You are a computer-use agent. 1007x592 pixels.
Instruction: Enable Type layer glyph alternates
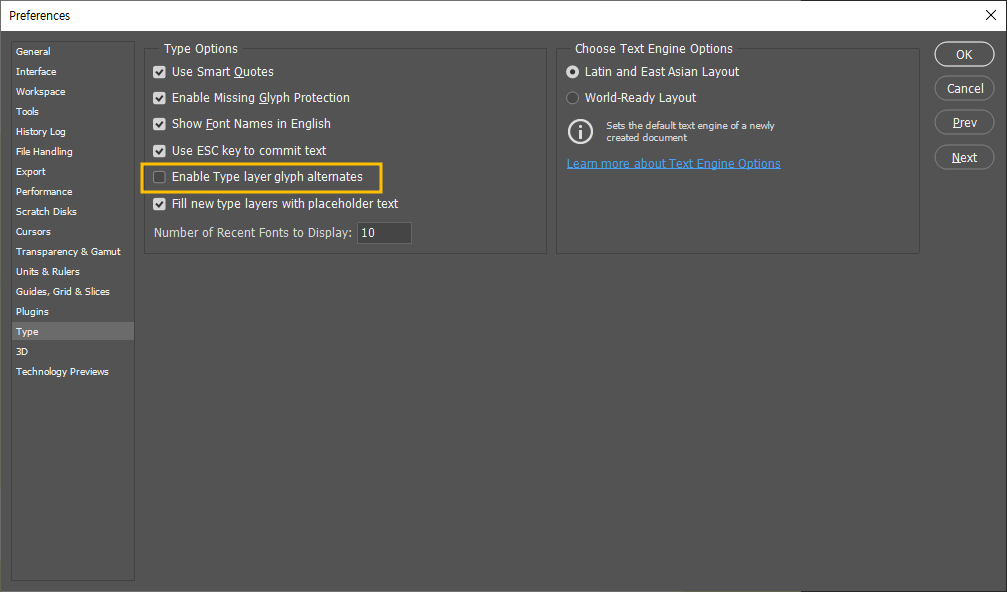[x=159, y=177]
